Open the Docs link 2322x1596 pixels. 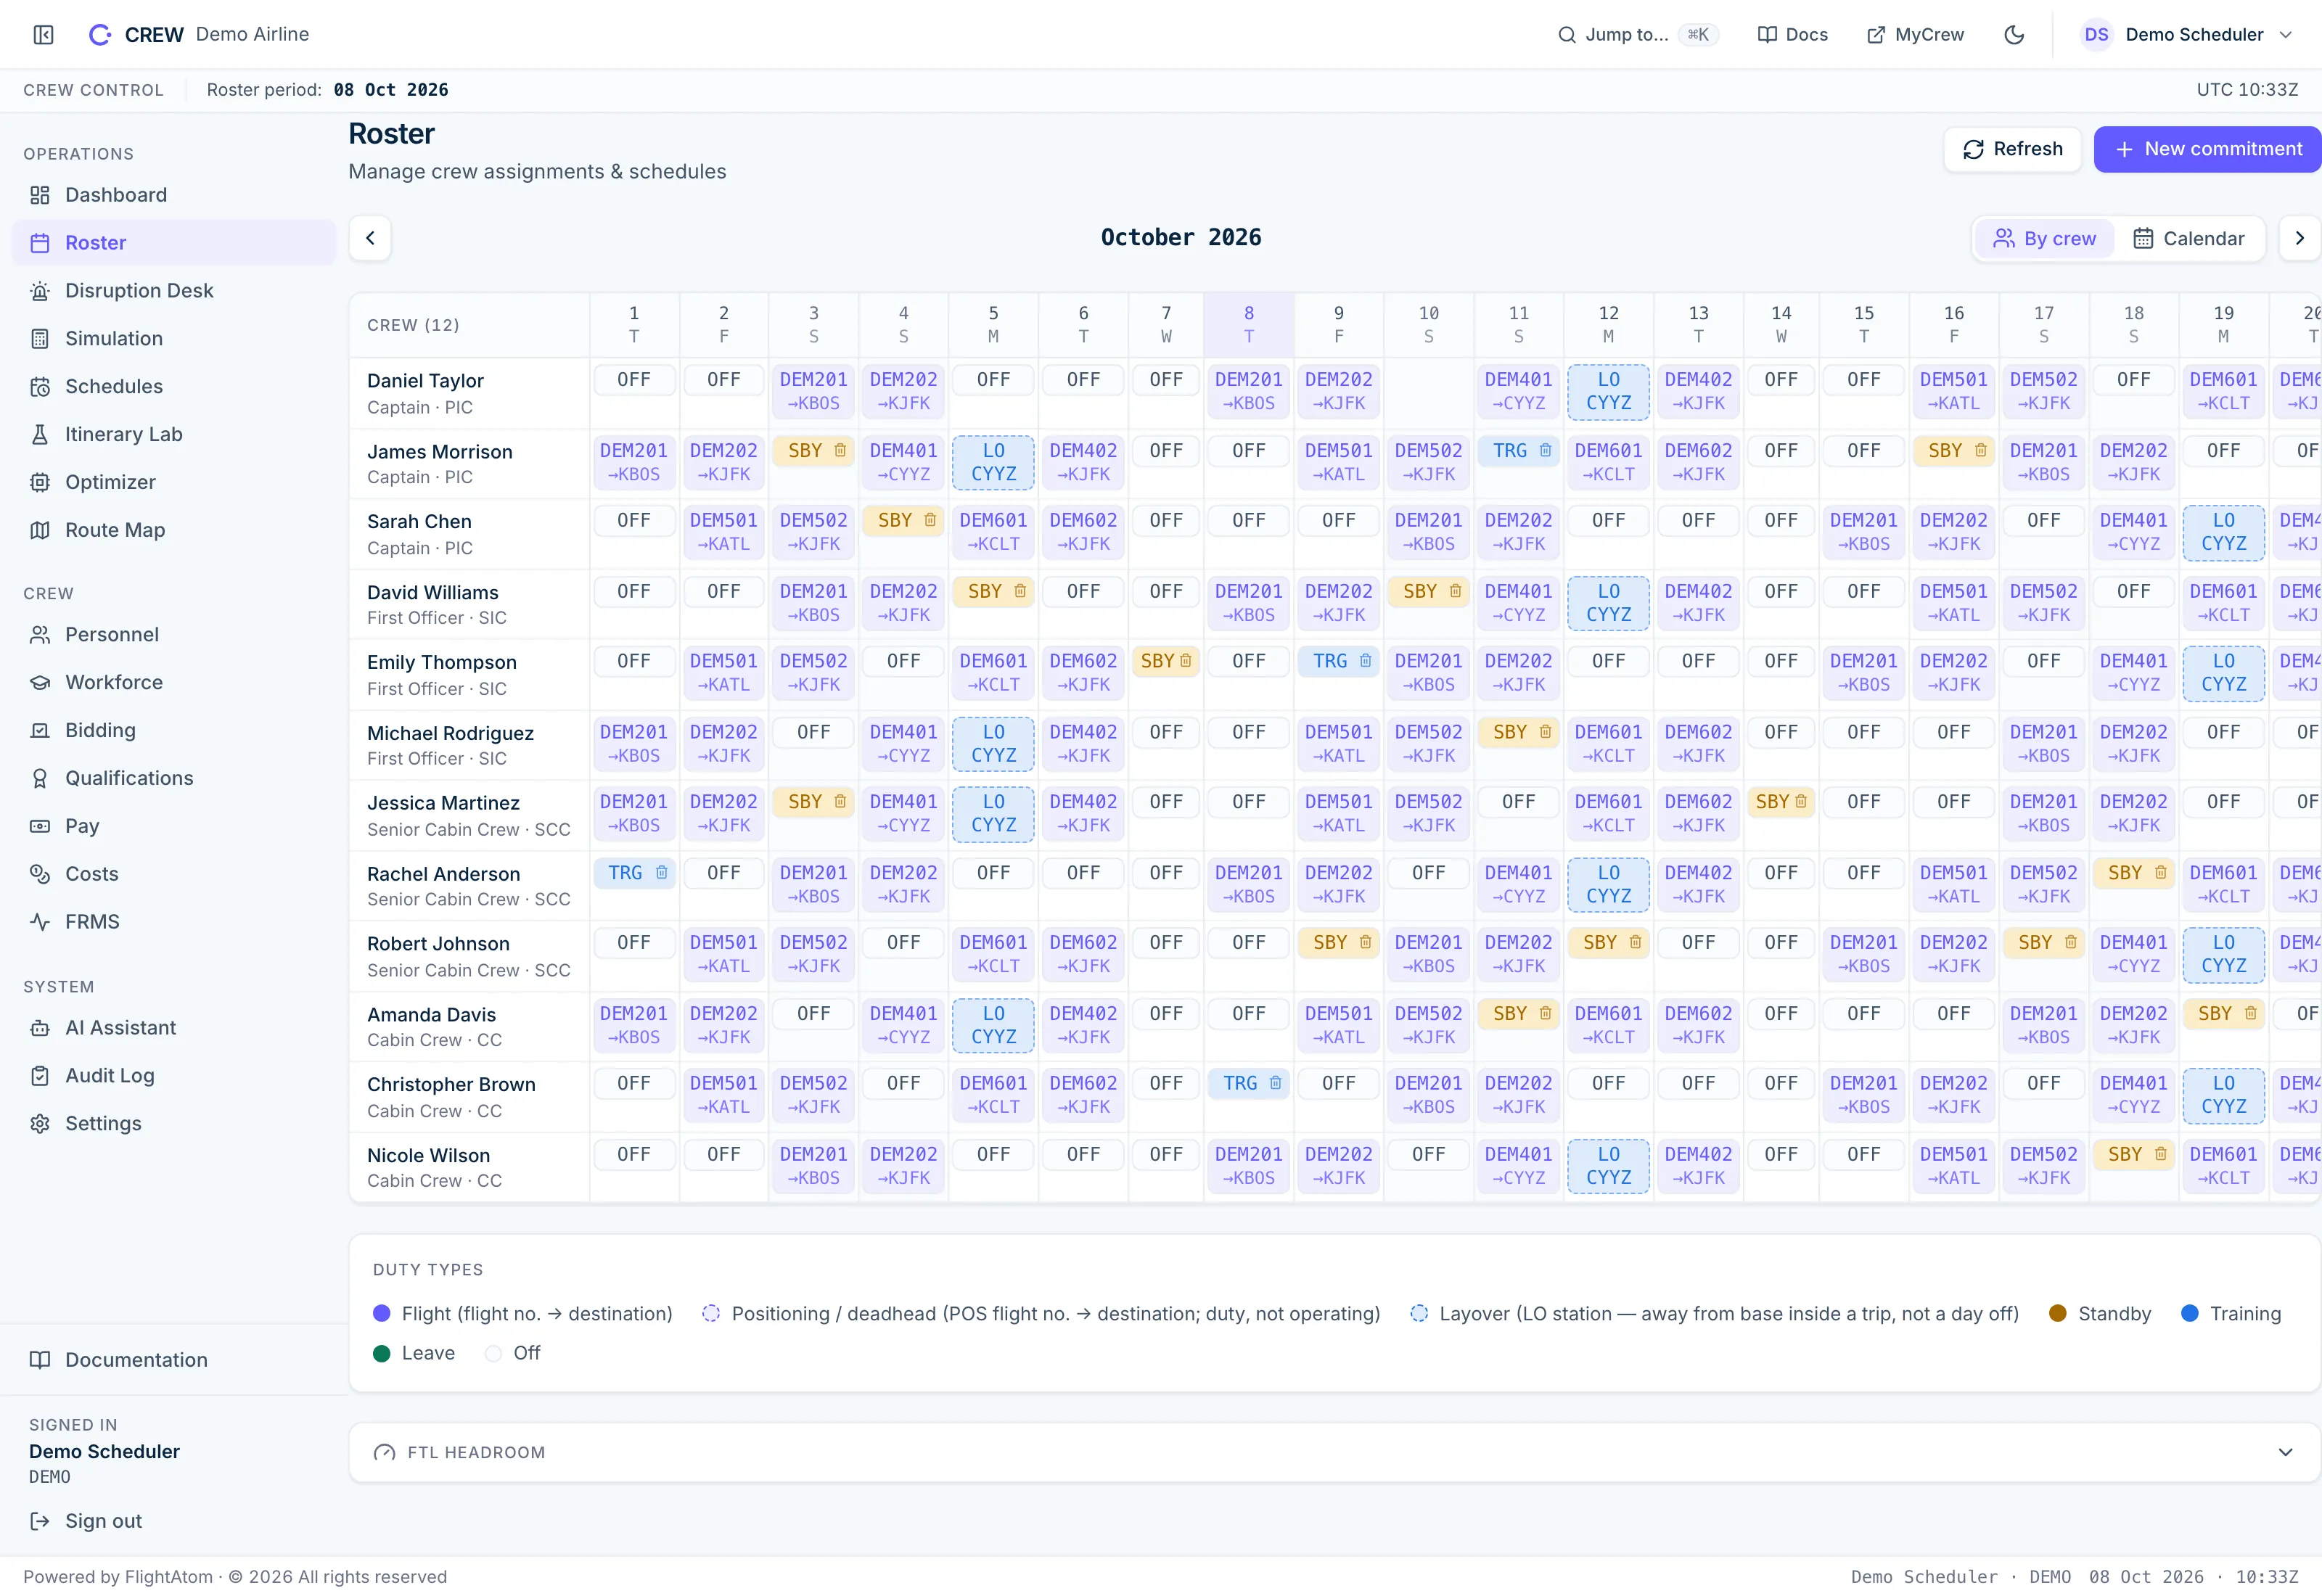point(1793,35)
